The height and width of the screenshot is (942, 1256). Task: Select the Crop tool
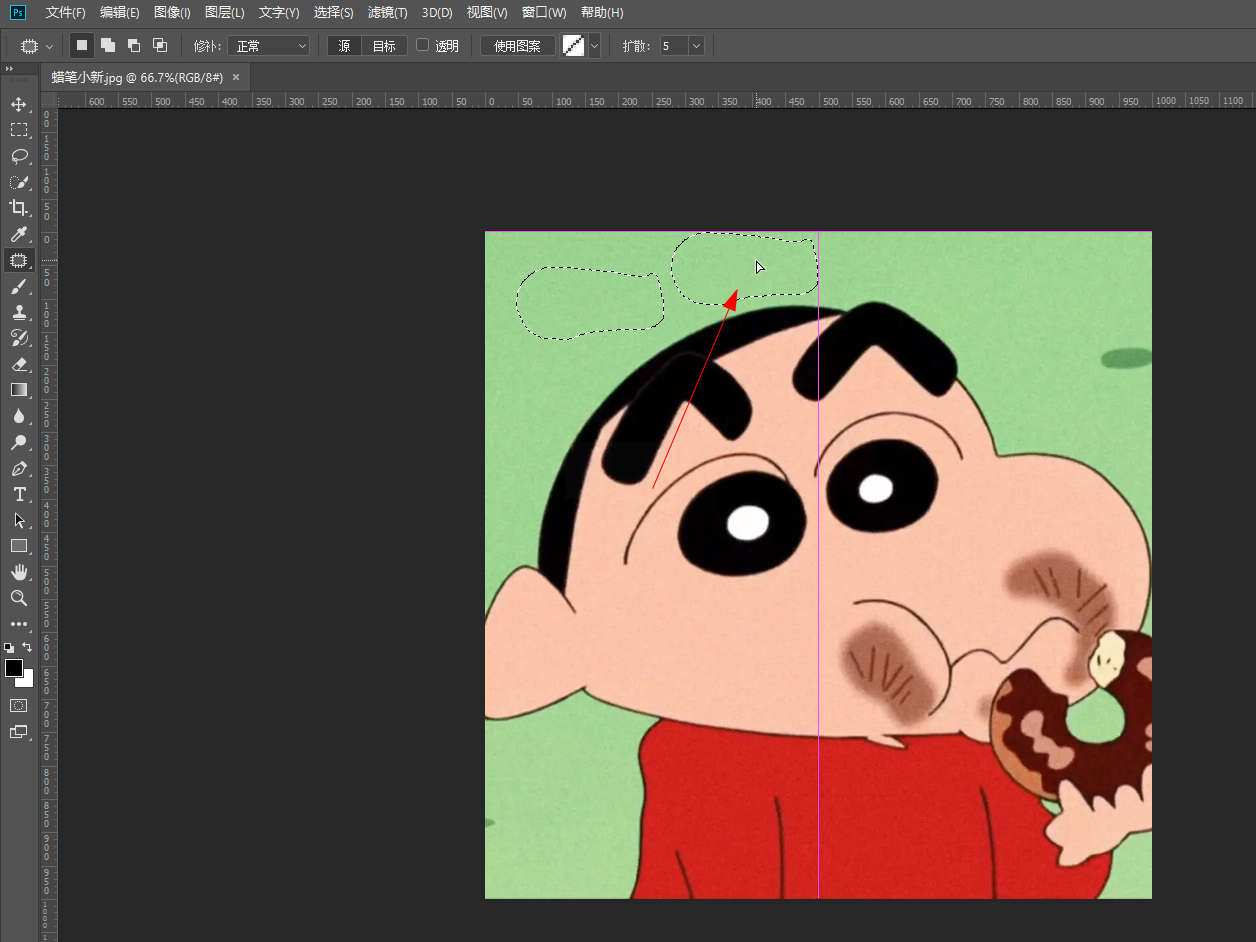click(x=19, y=208)
